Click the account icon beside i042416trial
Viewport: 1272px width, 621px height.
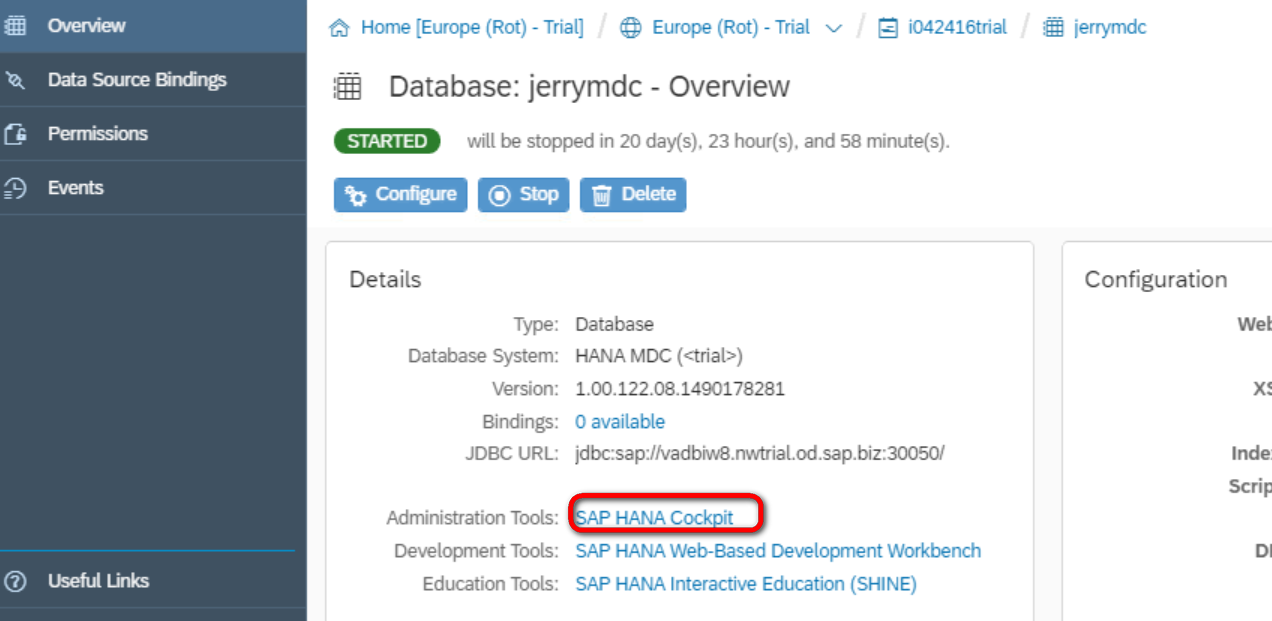tap(887, 28)
